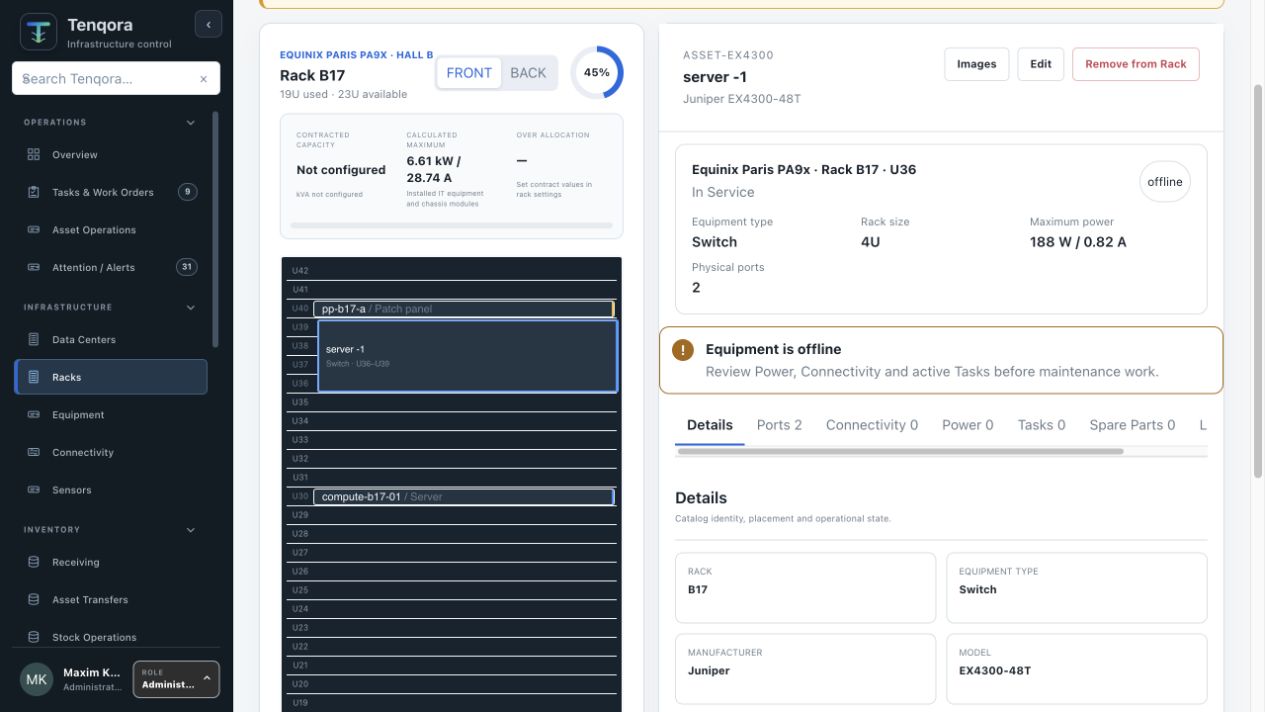1265x712 pixels.
Task: Switch rack view to FRONT
Action: tap(469, 73)
